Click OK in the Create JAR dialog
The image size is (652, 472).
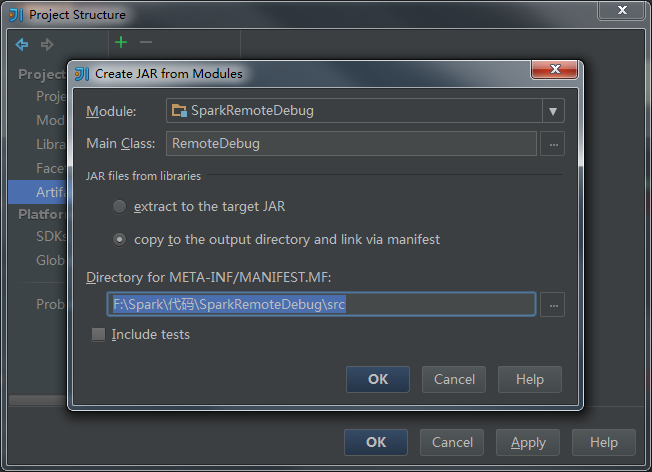click(x=378, y=379)
